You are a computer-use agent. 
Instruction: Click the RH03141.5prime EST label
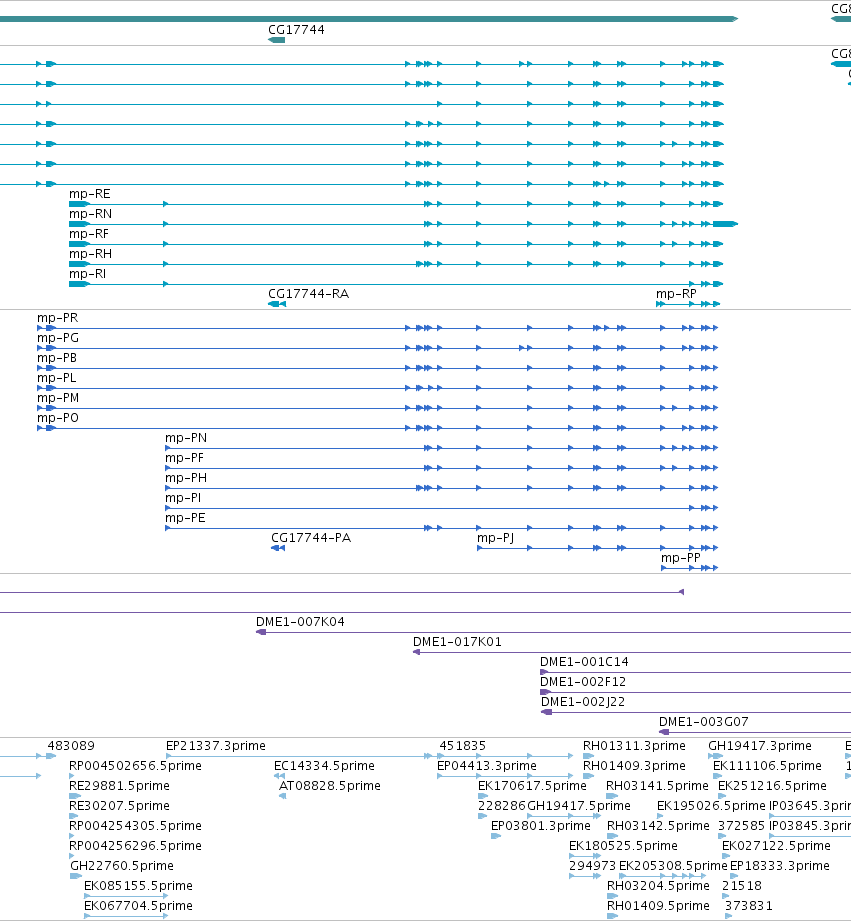tap(657, 785)
